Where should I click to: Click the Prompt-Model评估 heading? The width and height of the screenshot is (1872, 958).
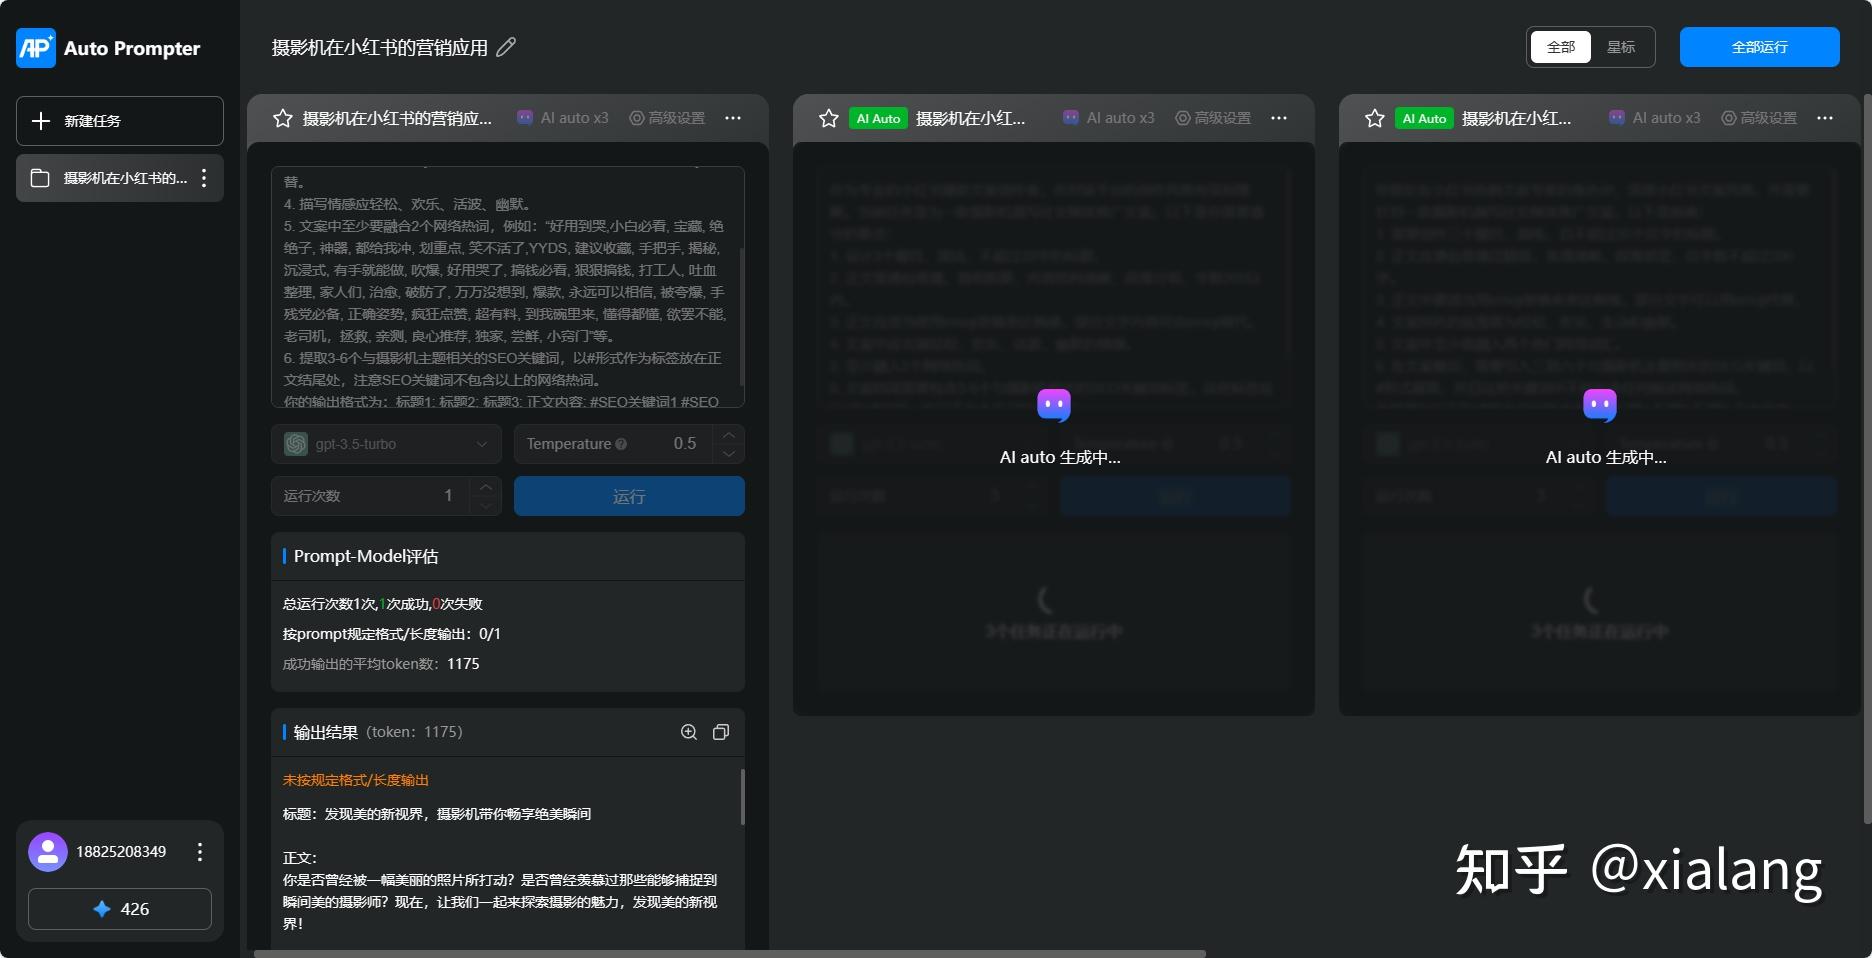[366, 556]
